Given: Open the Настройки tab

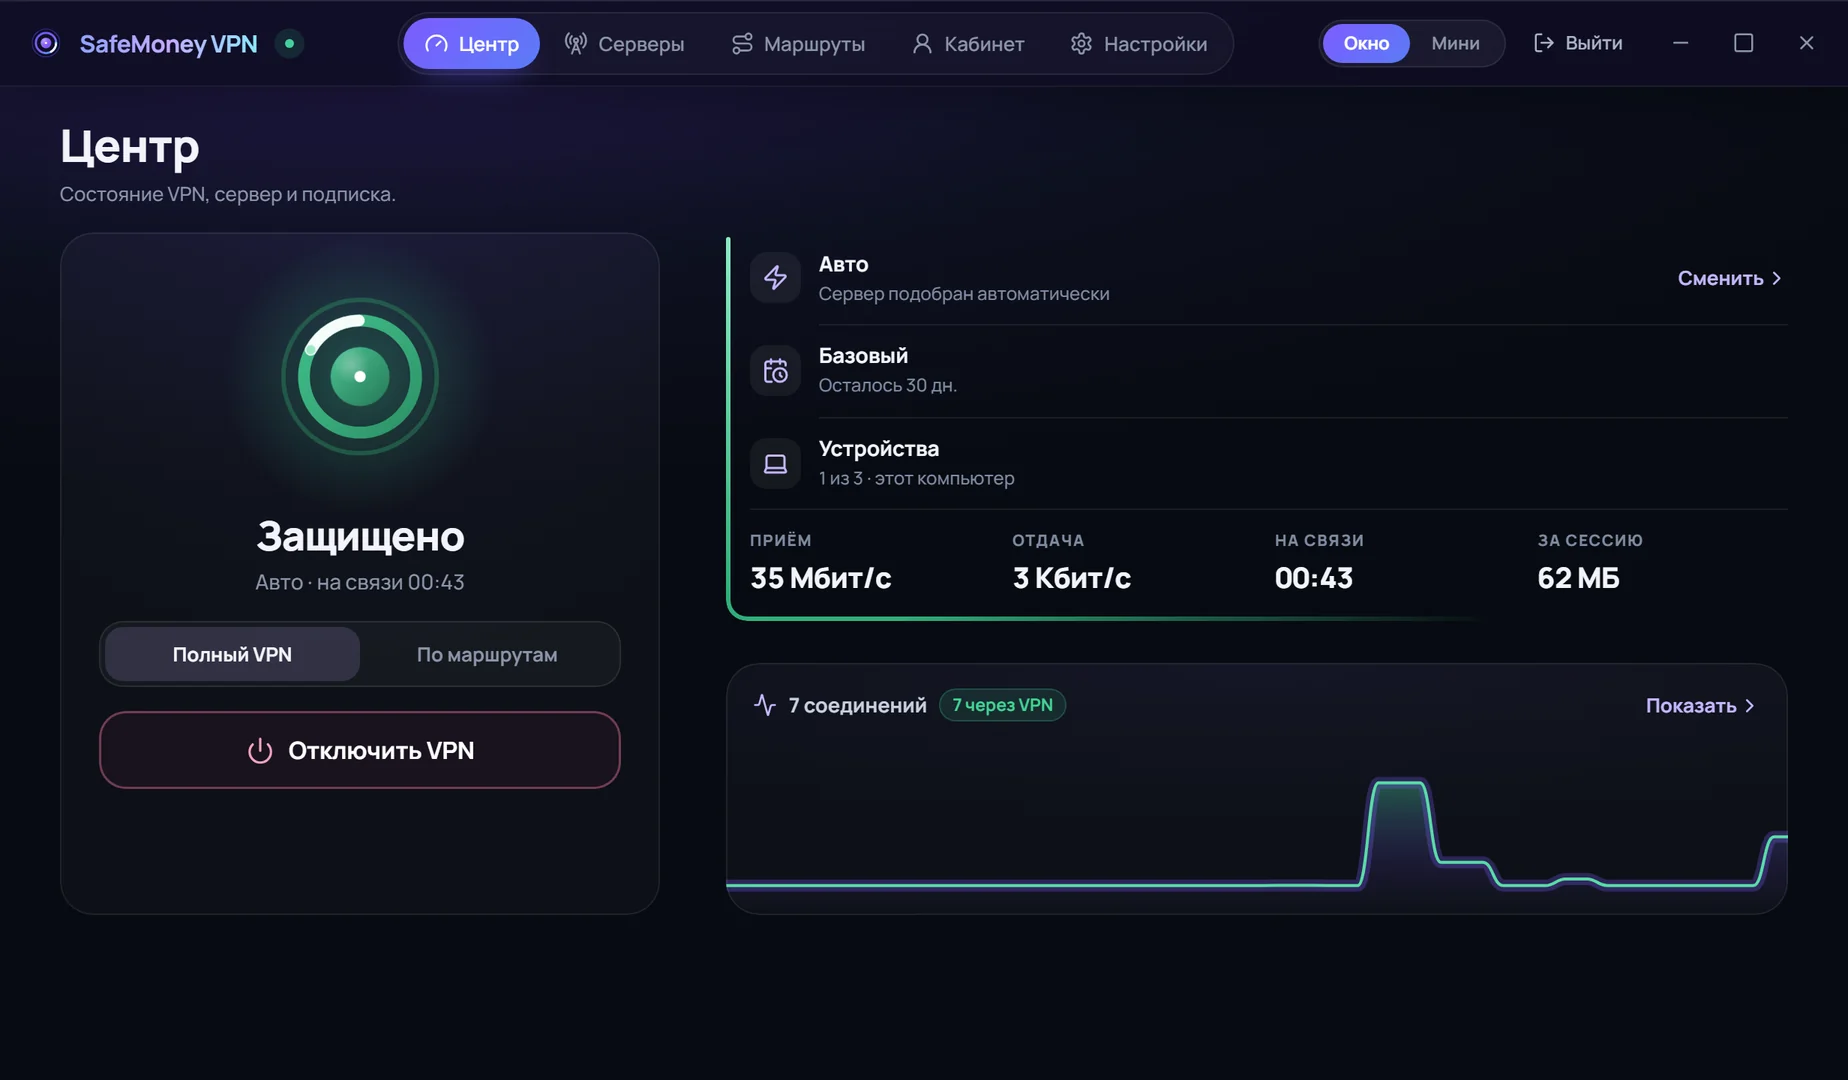Looking at the screenshot, I should [1139, 43].
